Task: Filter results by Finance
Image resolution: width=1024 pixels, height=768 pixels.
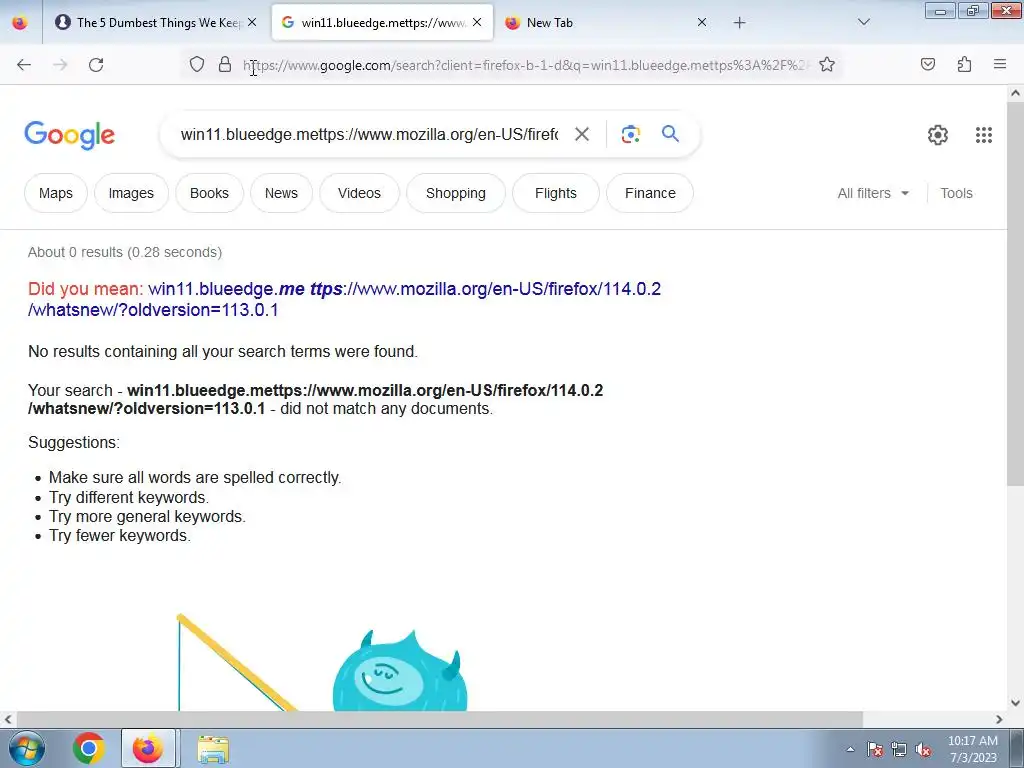Action: click(x=650, y=193)
